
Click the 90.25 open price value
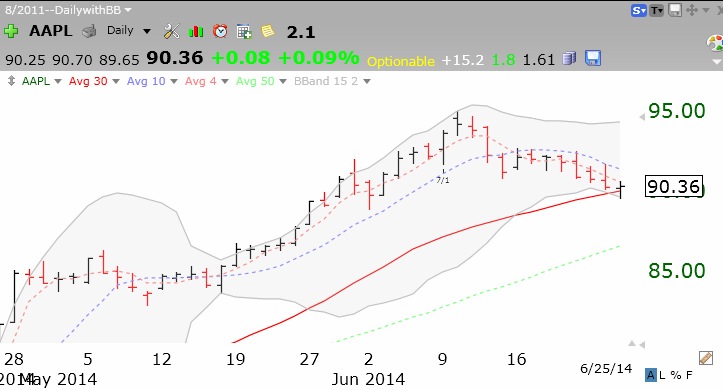coord(26,60)
